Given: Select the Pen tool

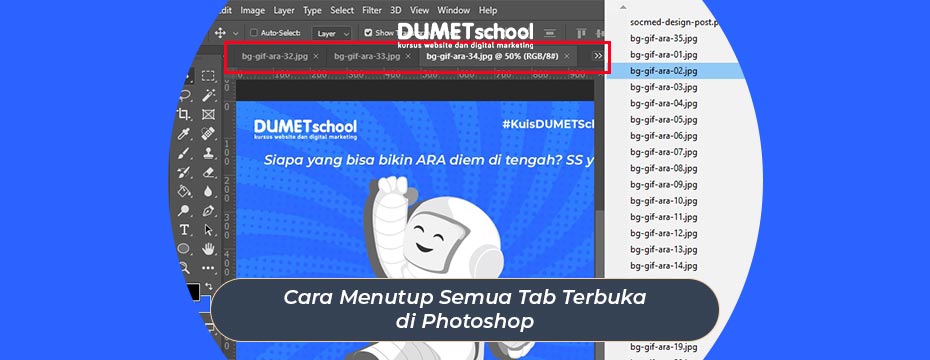Looking at the screenshot, I should click(x=208, y=210).
